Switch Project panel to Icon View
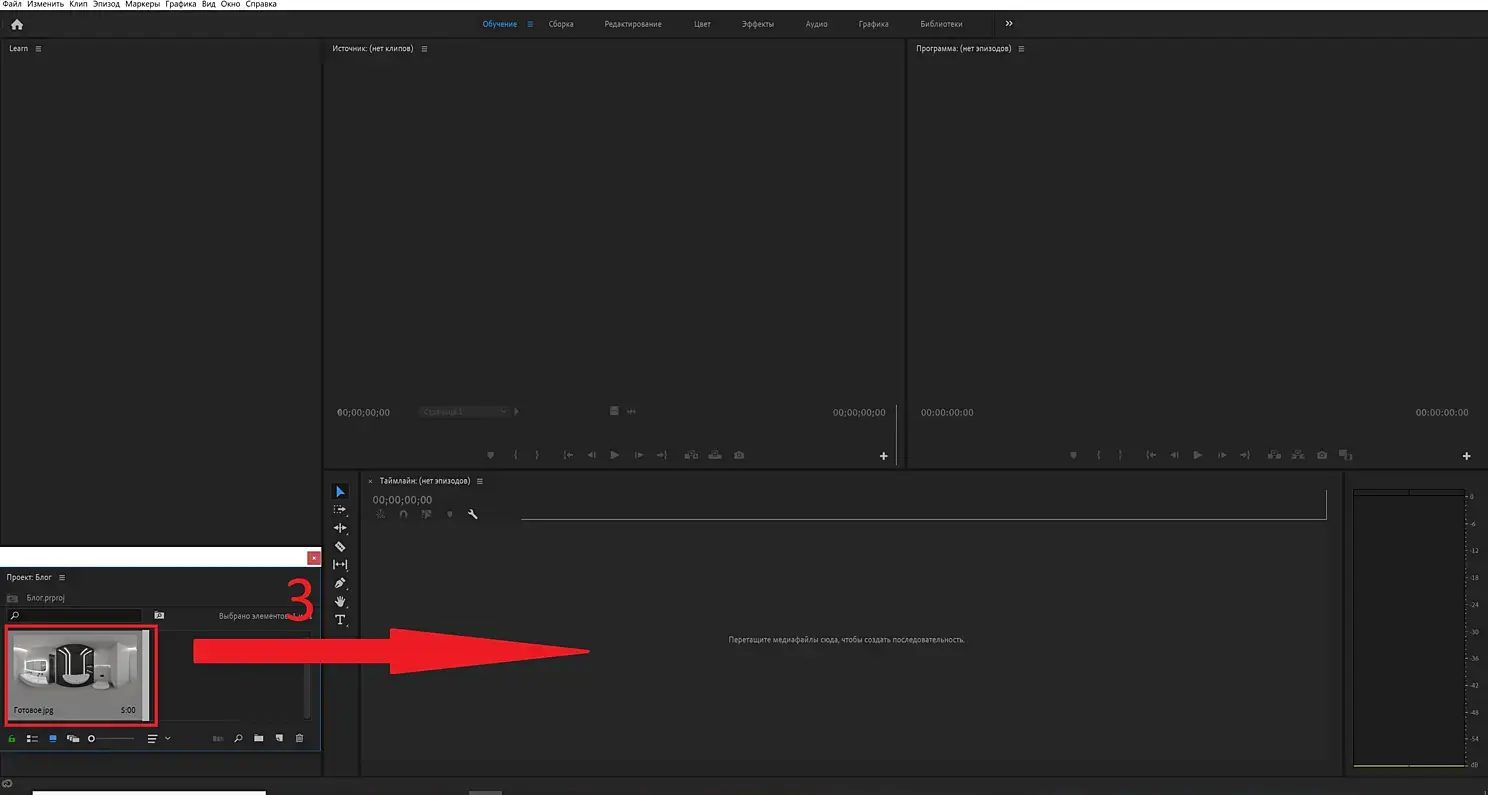This screenshot has height=795, width=1488. pos(53,739)
